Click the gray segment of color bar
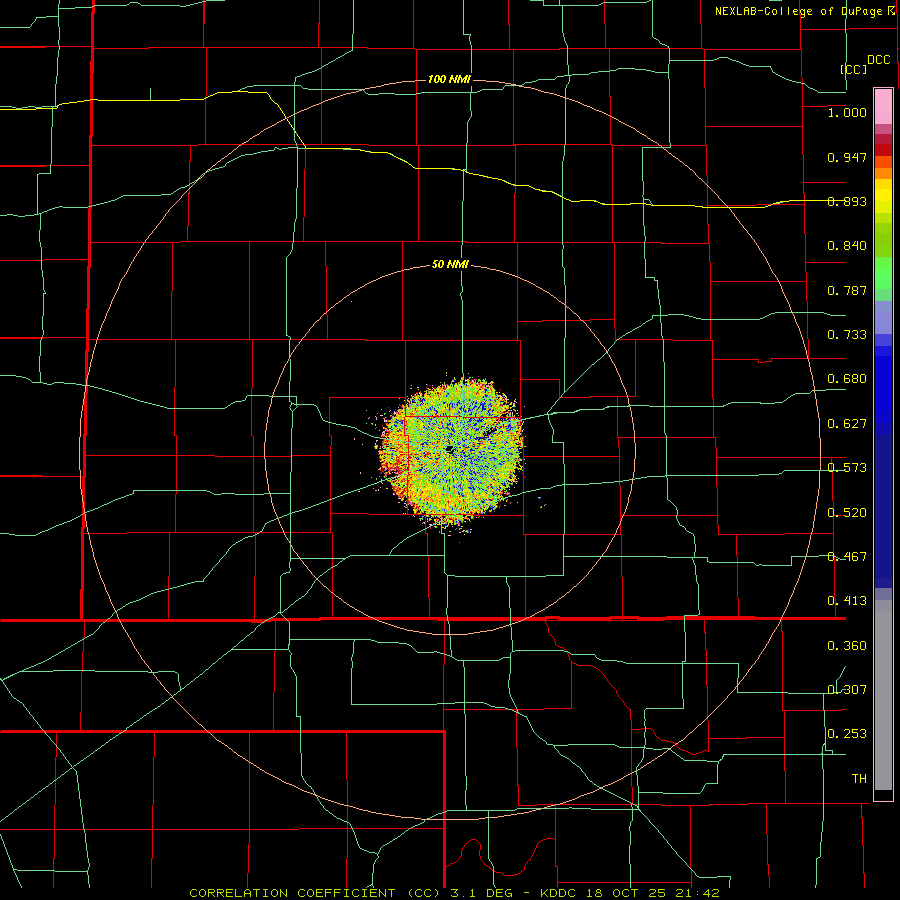 click(883, 695)
